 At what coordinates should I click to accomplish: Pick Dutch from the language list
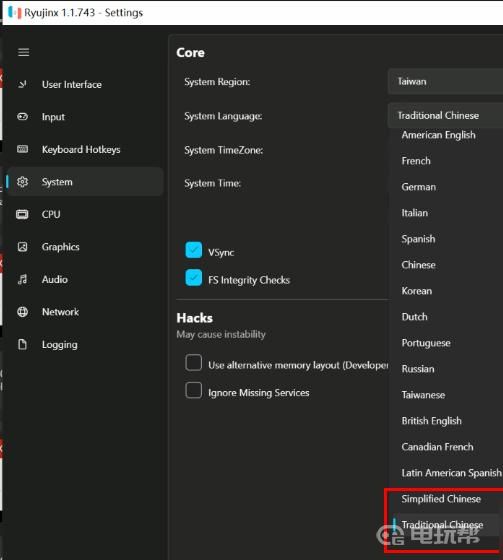click(x=414, y=317)
